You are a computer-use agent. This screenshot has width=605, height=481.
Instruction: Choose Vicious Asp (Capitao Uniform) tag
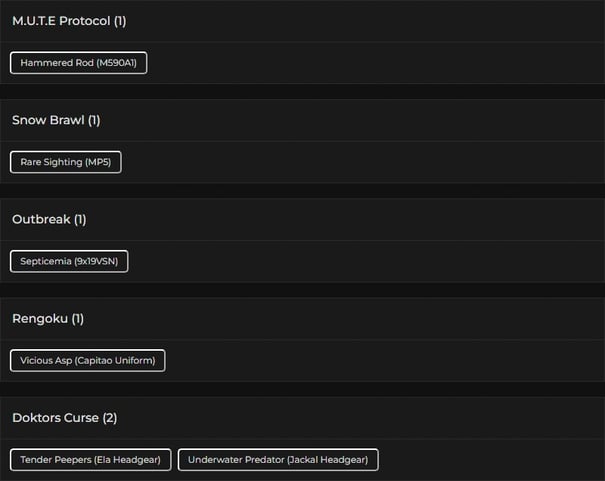(x=87, y=360)
